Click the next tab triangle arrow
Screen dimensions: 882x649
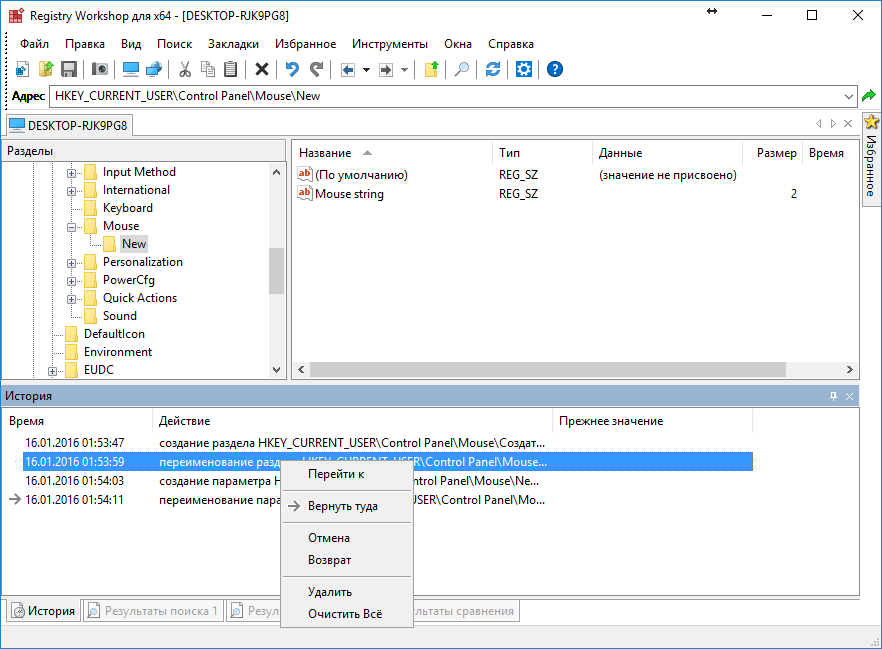coord(833,124)
